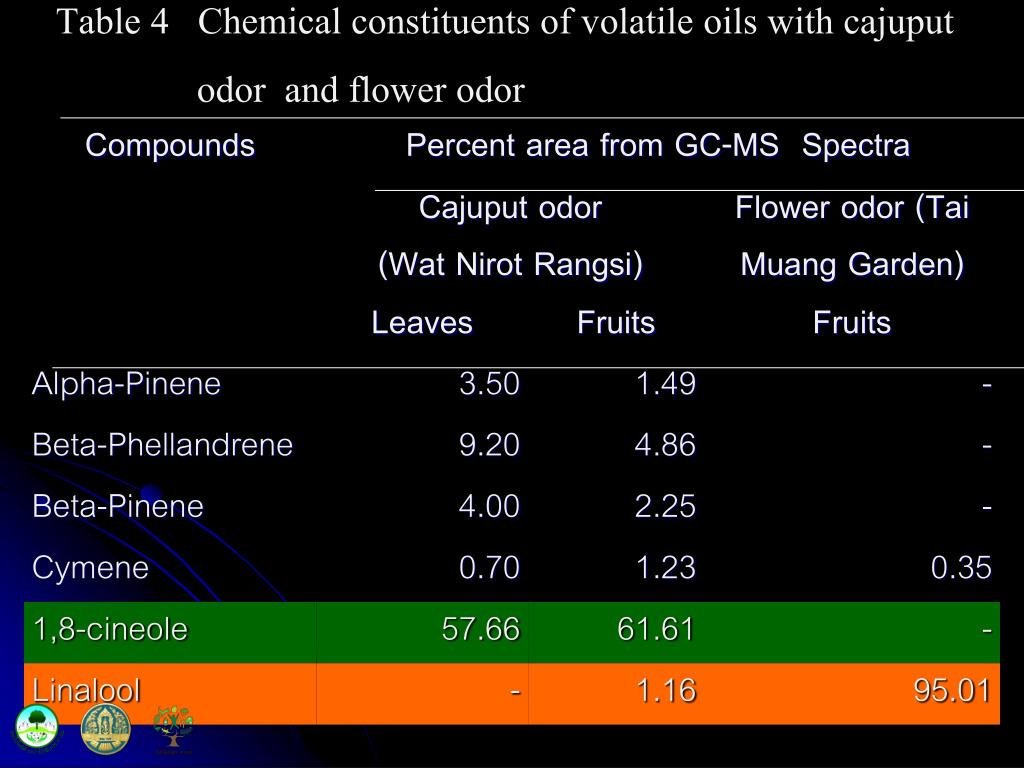Select the green 1,8-cineole row label
Image resolution: width=1024 pixels, height=768 pixels.
[x=110, y=630]
